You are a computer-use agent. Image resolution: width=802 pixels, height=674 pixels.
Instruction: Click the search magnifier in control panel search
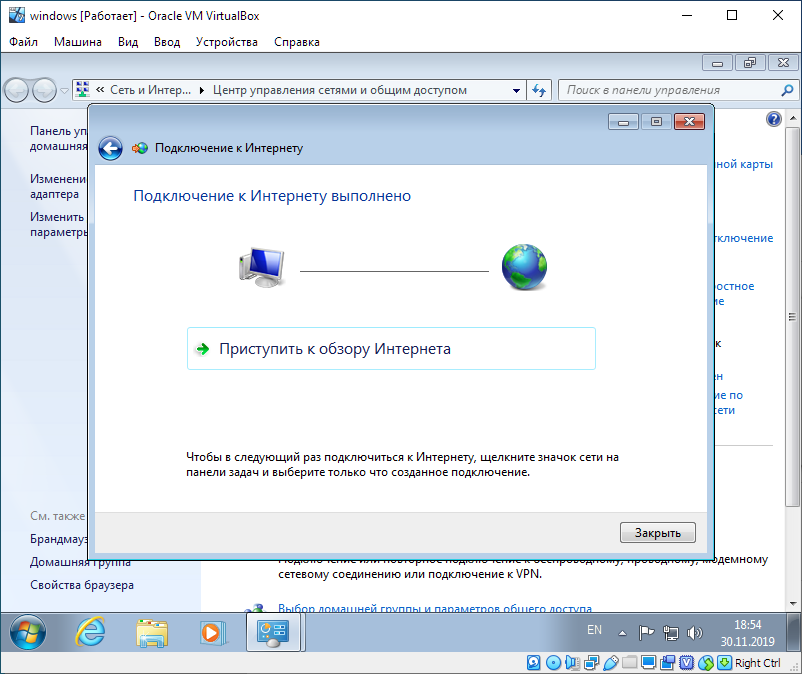(787, 91)
